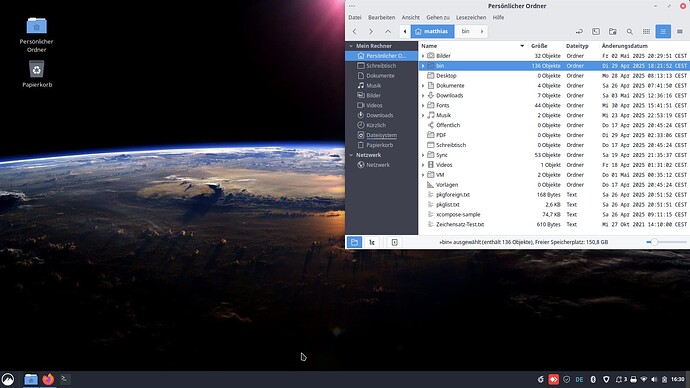690x388 pixels.
Task: Expand the Fonts folder row
Action: tap(423, 106)
